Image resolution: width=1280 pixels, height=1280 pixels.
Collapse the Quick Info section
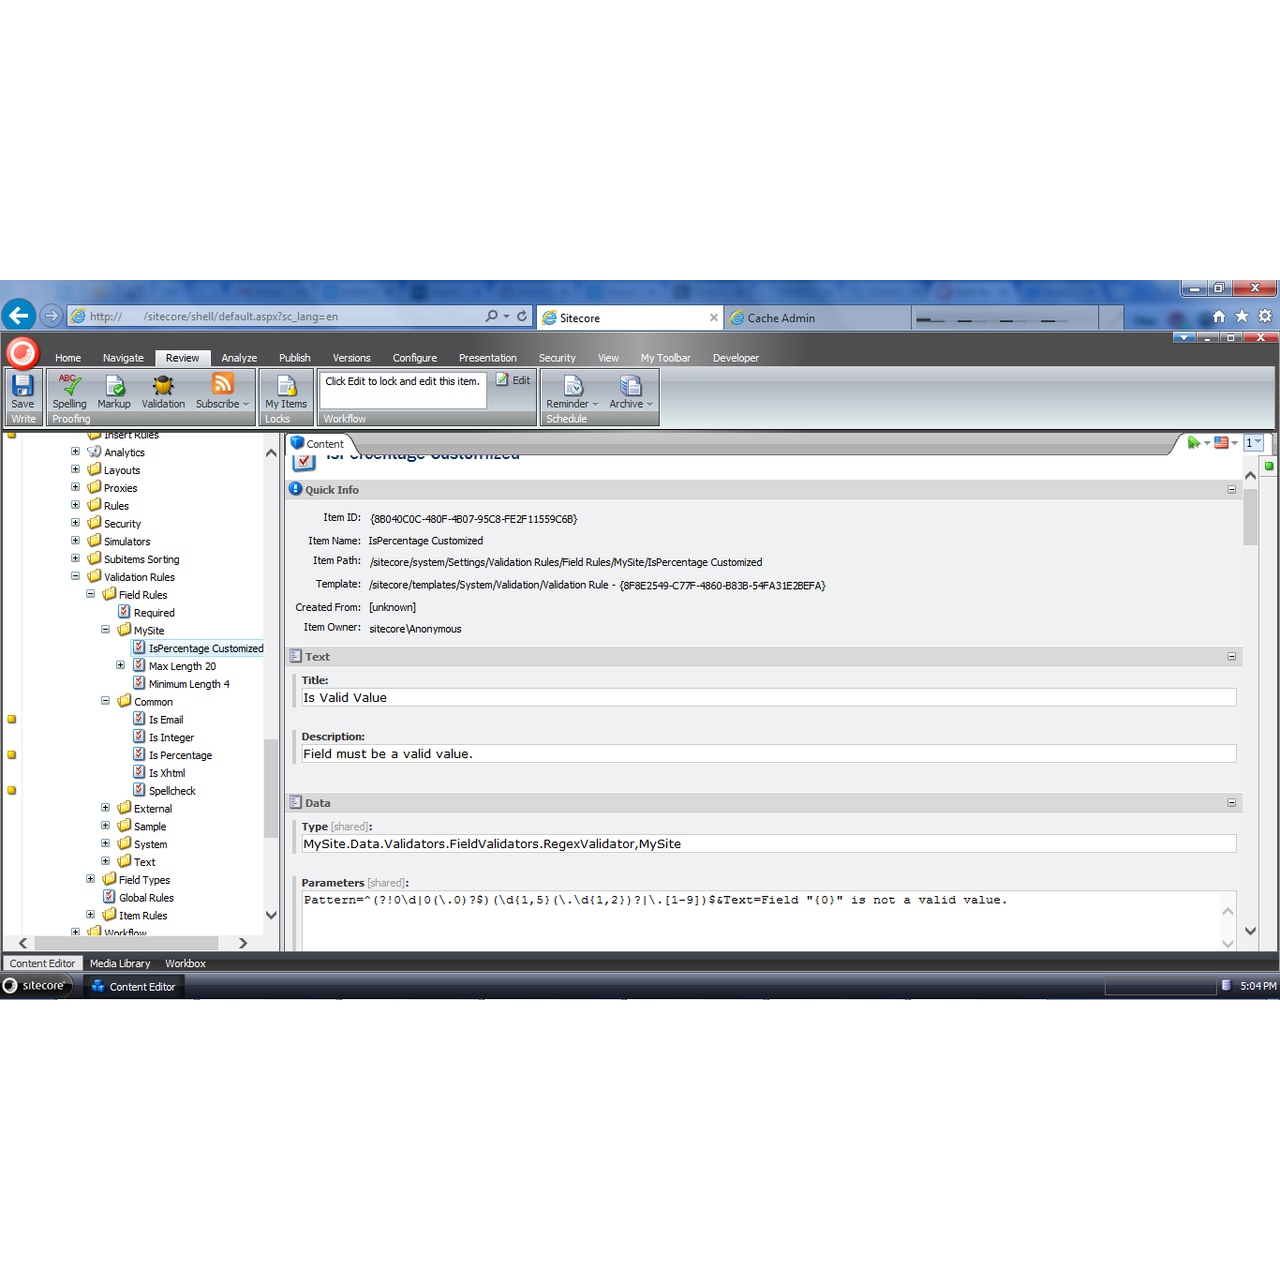point(1229,489)
